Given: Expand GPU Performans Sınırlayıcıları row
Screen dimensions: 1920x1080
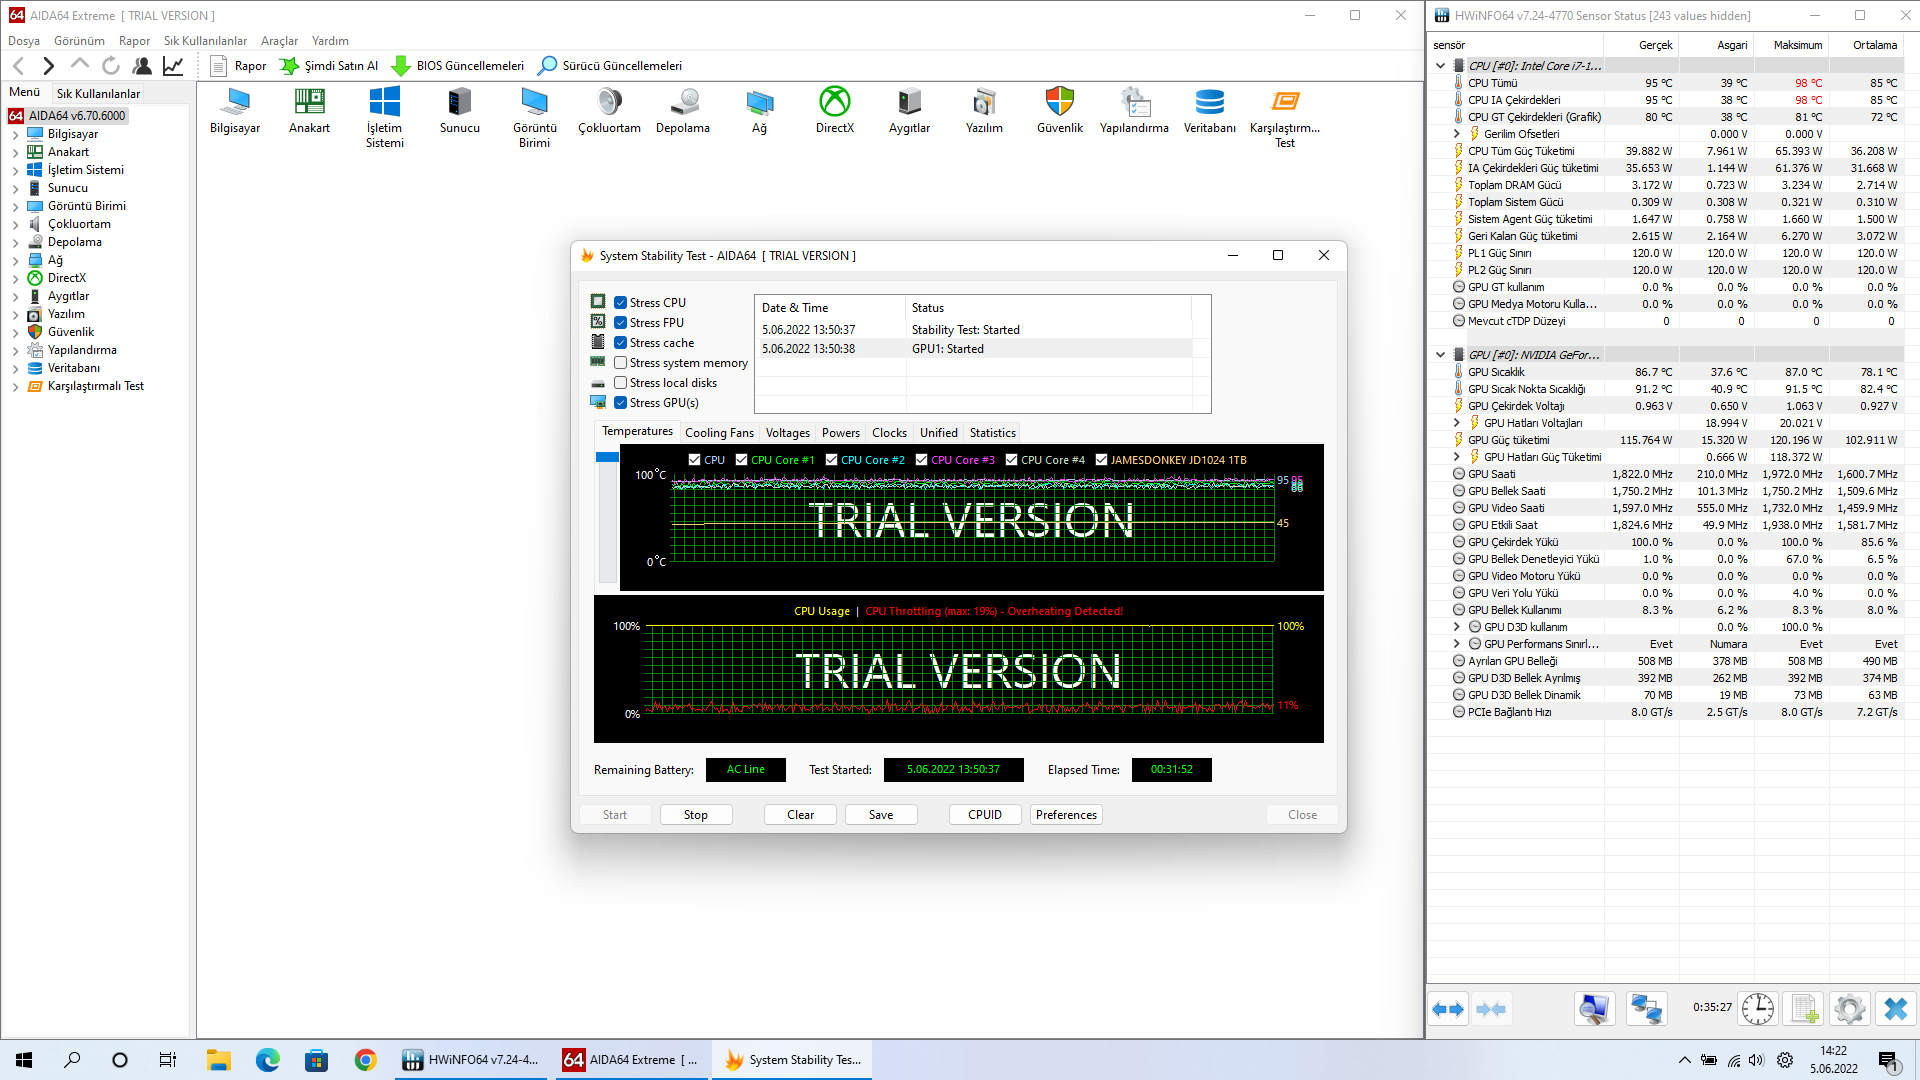Looking at the screenshot, I should click(x=1456, y=644).
